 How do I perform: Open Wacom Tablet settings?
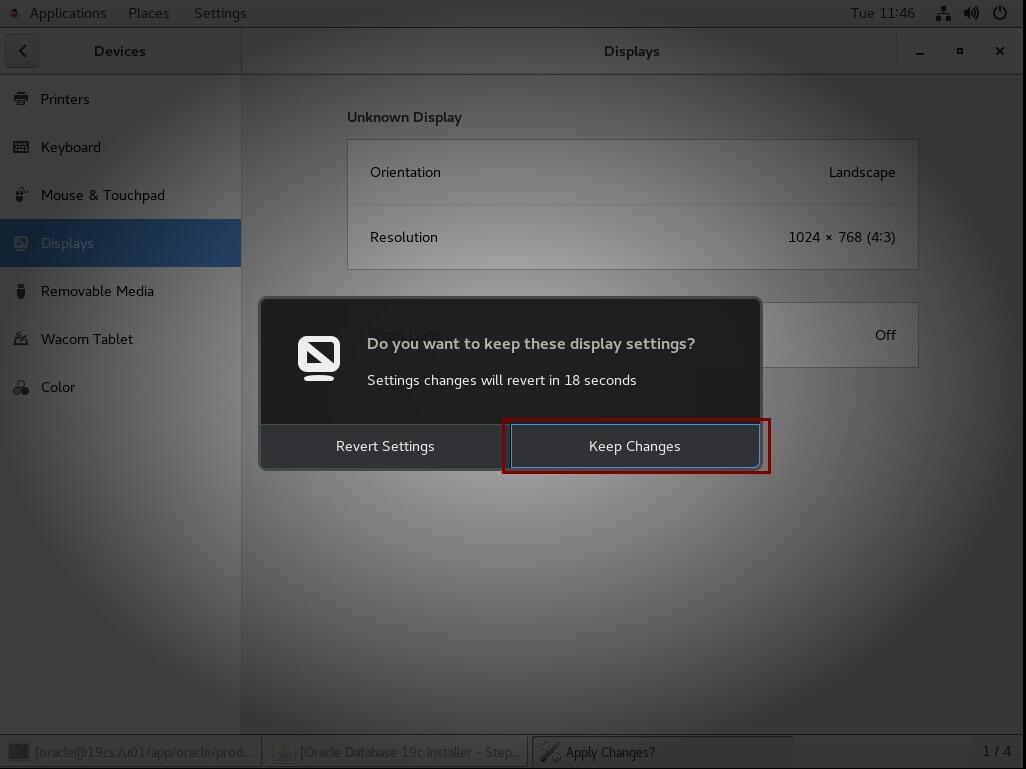86,339
